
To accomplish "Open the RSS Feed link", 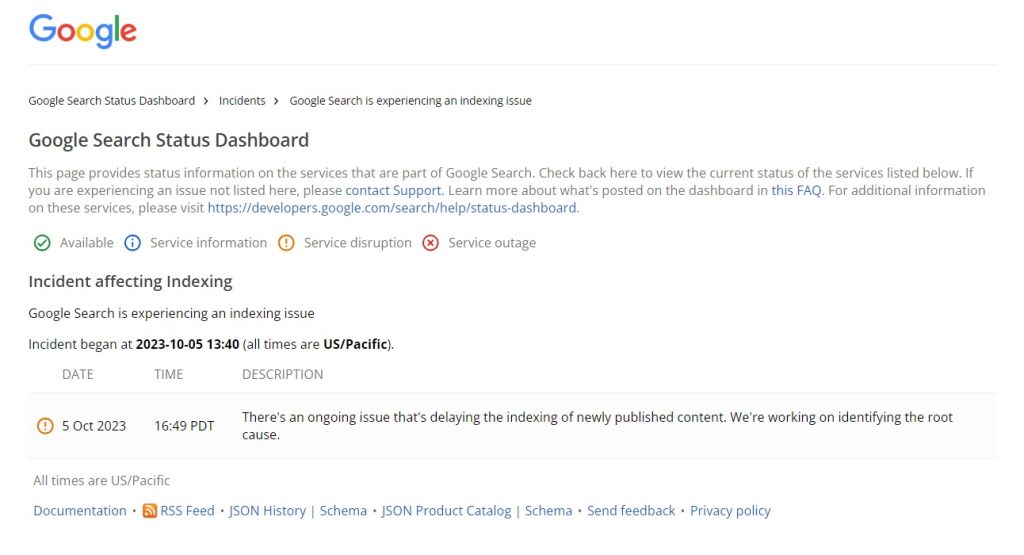I will click(x=187, y=511).
